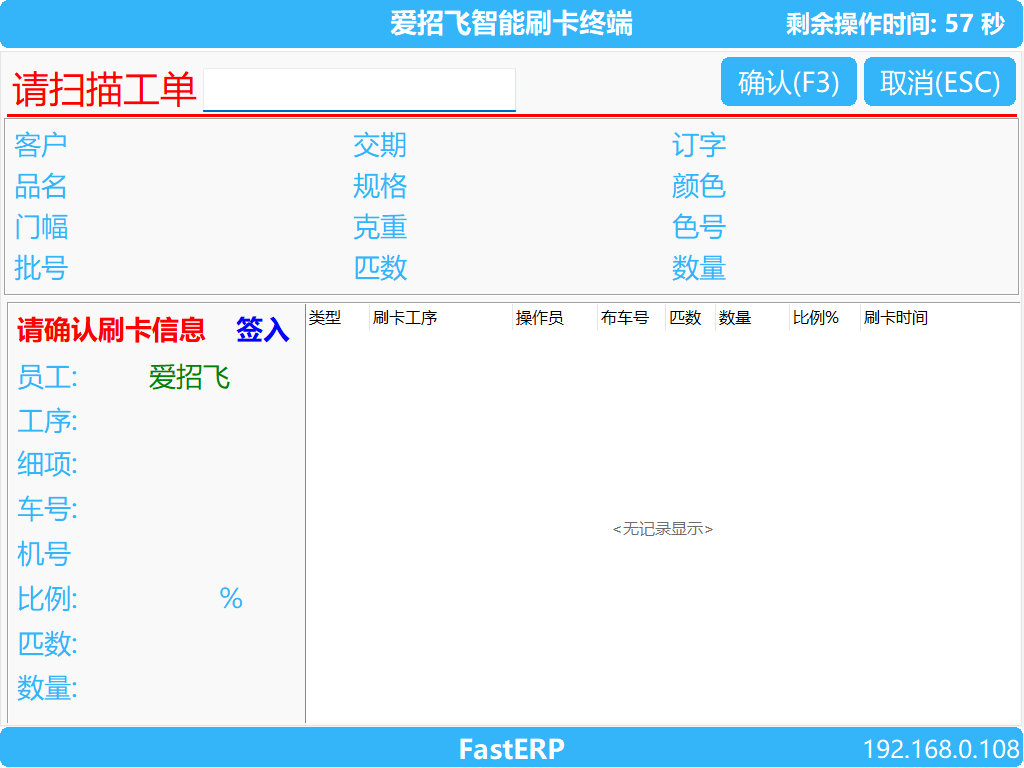Click the 色号 color number label
This screenshot has height=768, width=1024.
700,227
